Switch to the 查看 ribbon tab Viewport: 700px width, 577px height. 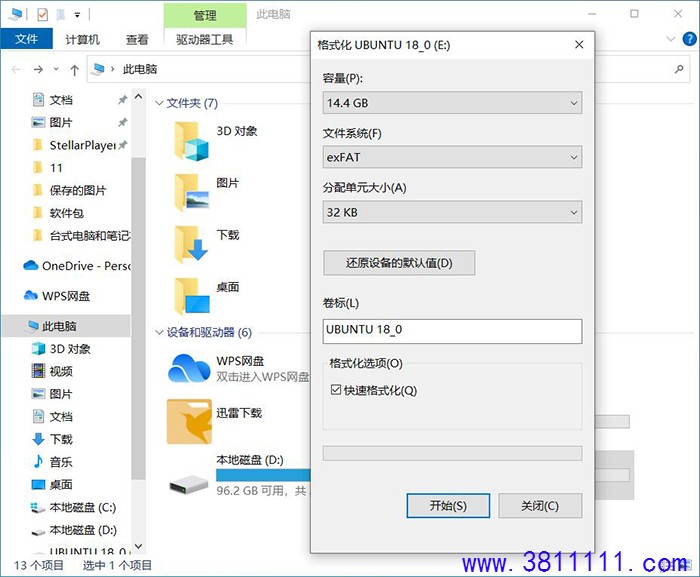[x=137, y=40]
